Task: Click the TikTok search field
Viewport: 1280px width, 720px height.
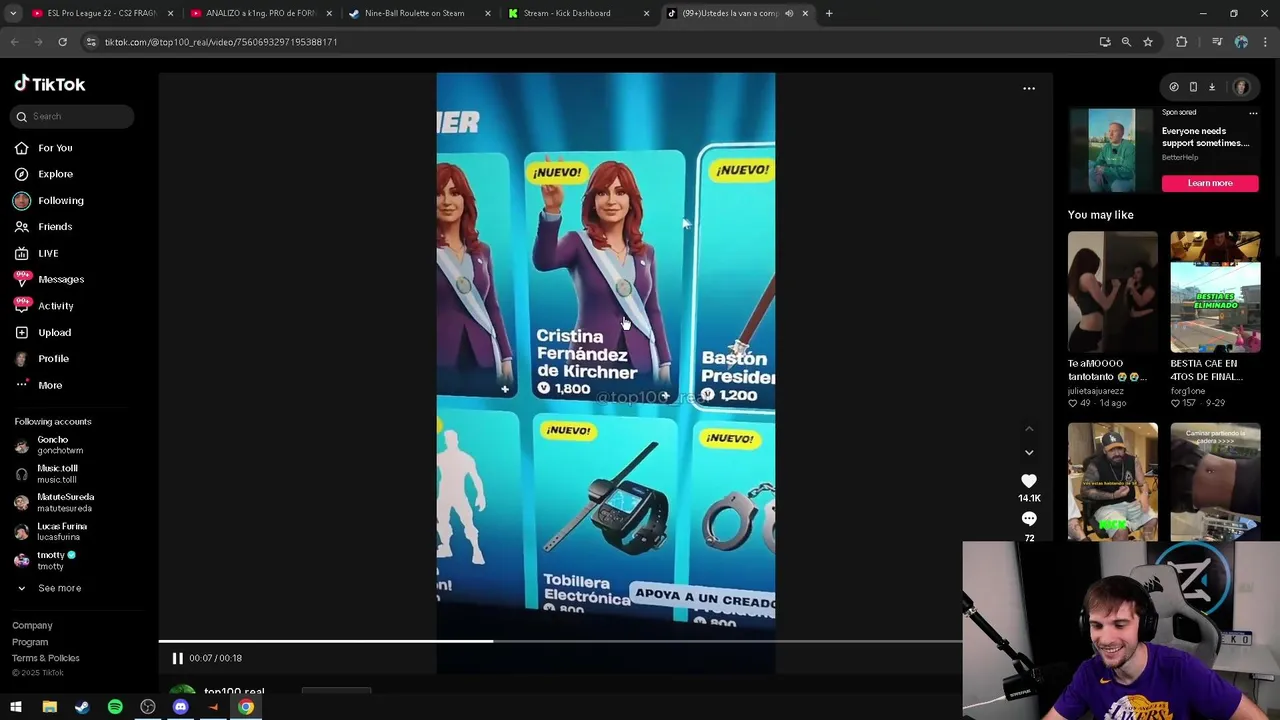Action: (73, 116)
